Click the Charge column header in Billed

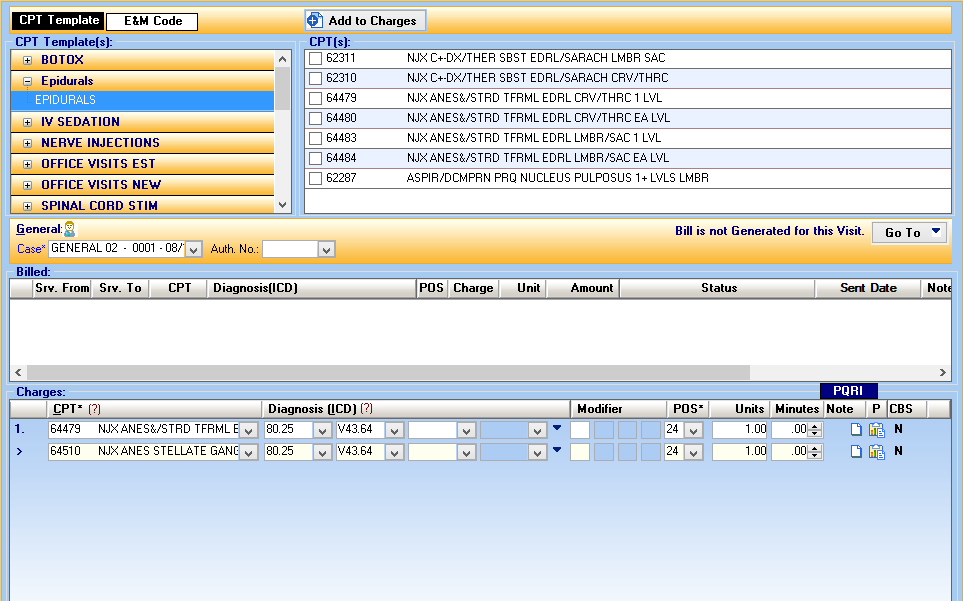473,288
